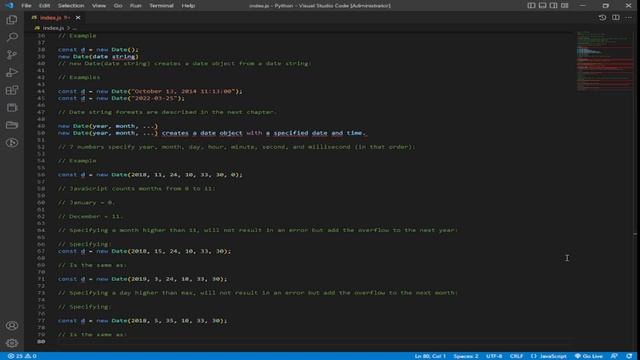Open Customize Layout icon in title bar
Screen dimensions: 640x360
[564, 5]
